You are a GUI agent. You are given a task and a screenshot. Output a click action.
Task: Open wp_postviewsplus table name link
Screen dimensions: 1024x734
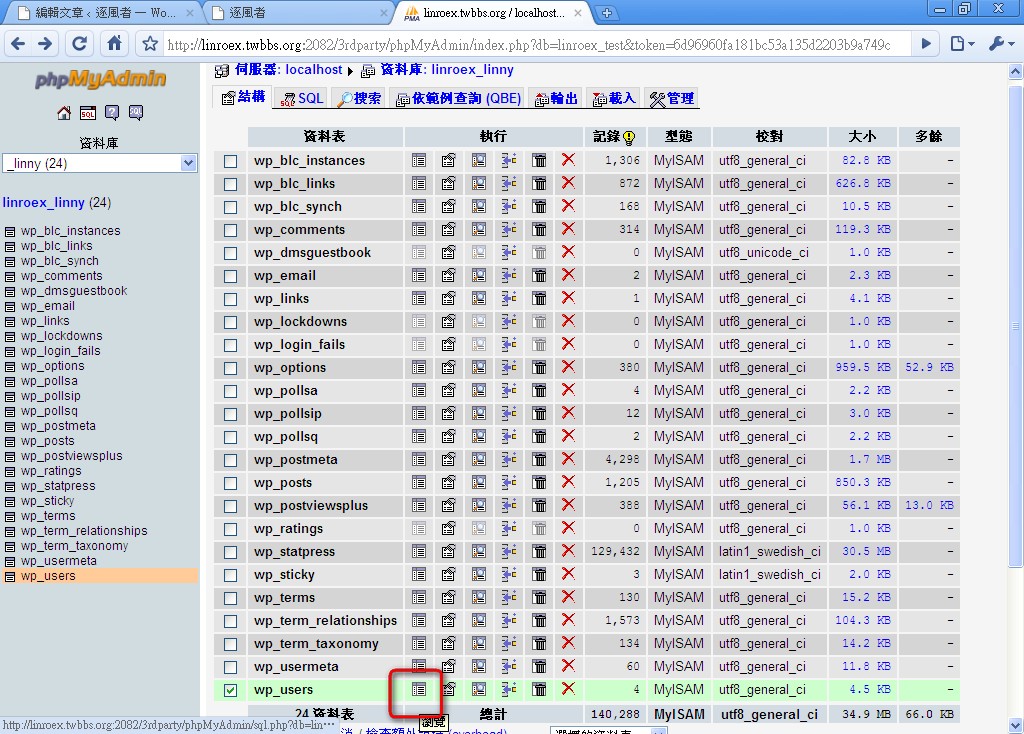coord(311,505)
